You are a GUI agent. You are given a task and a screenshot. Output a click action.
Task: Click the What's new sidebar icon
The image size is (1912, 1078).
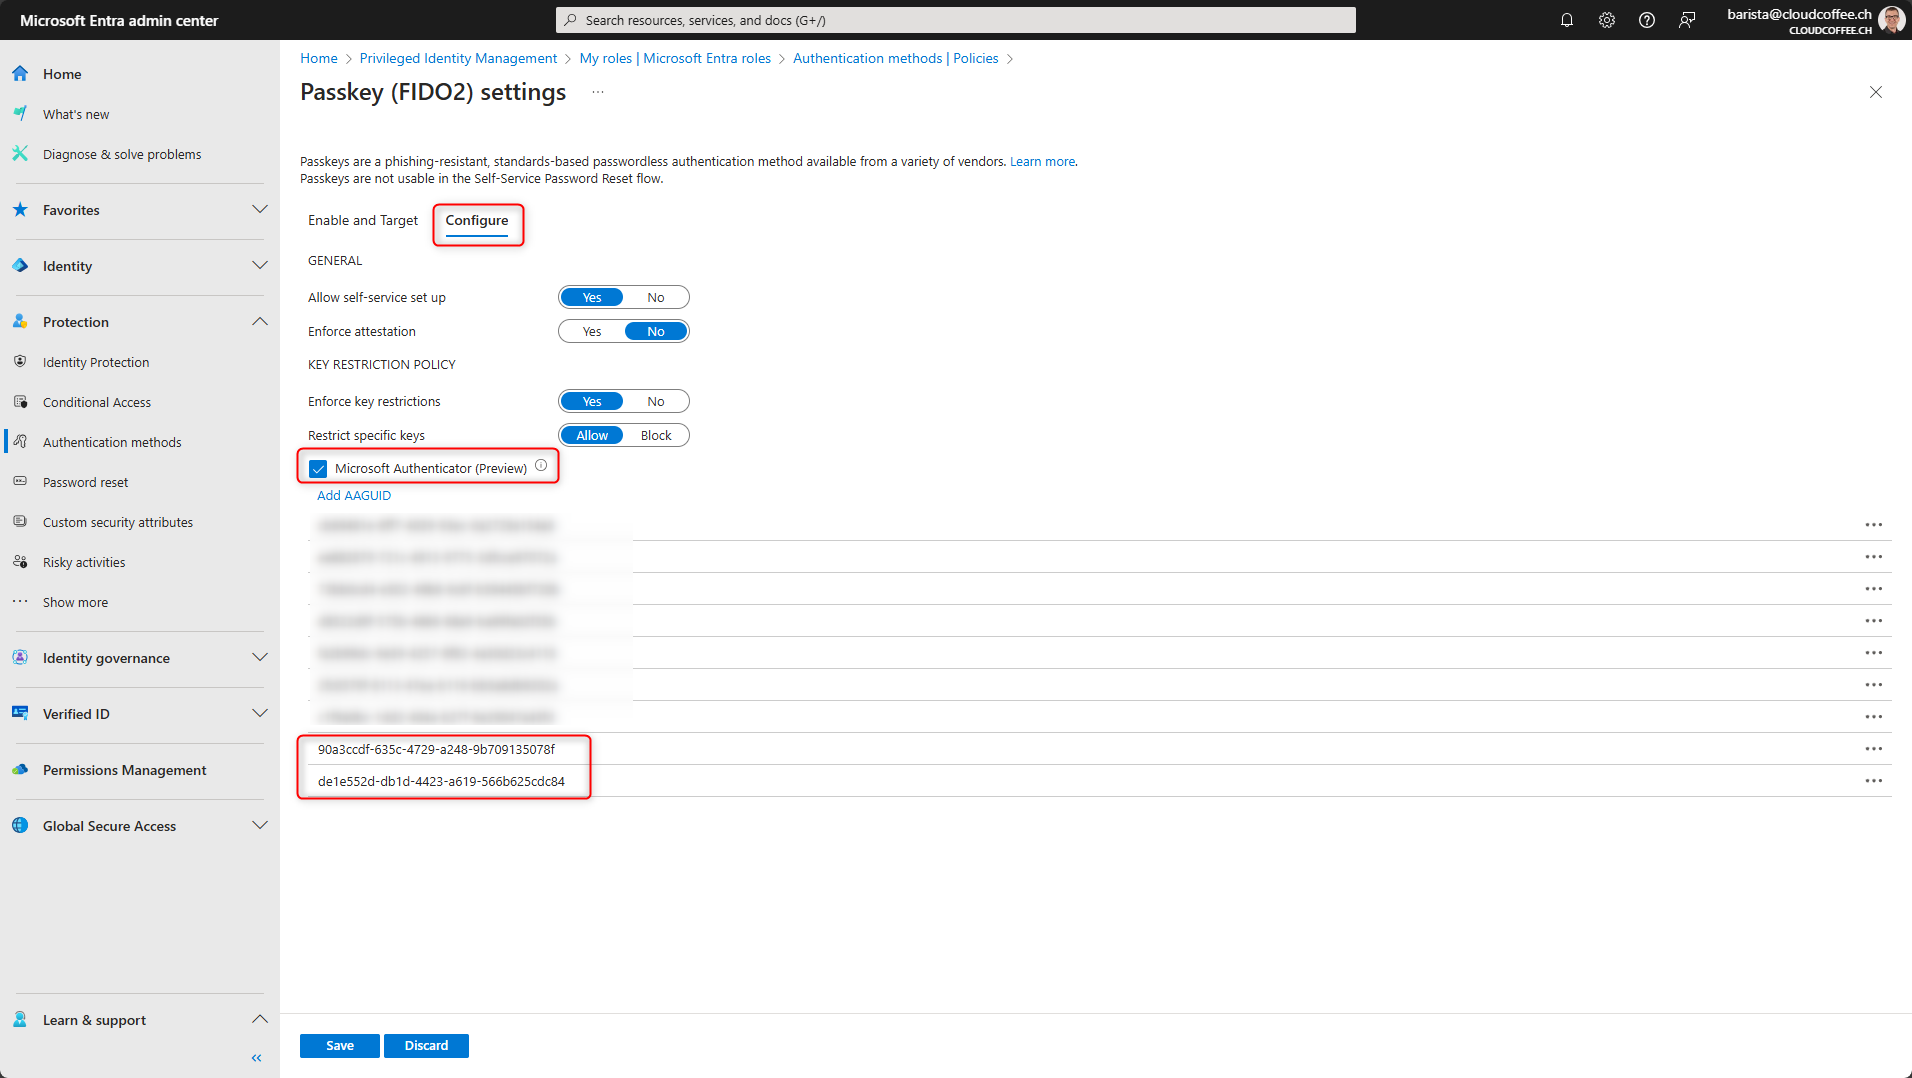[x=20, y=114]
